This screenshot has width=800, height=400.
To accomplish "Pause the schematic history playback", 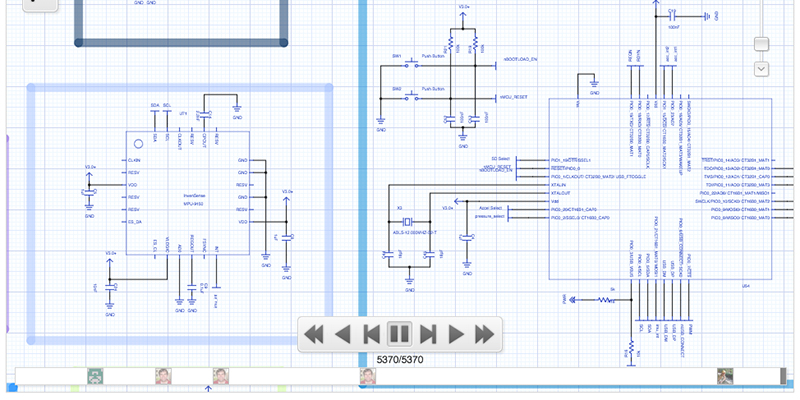I will click(399, 334).
